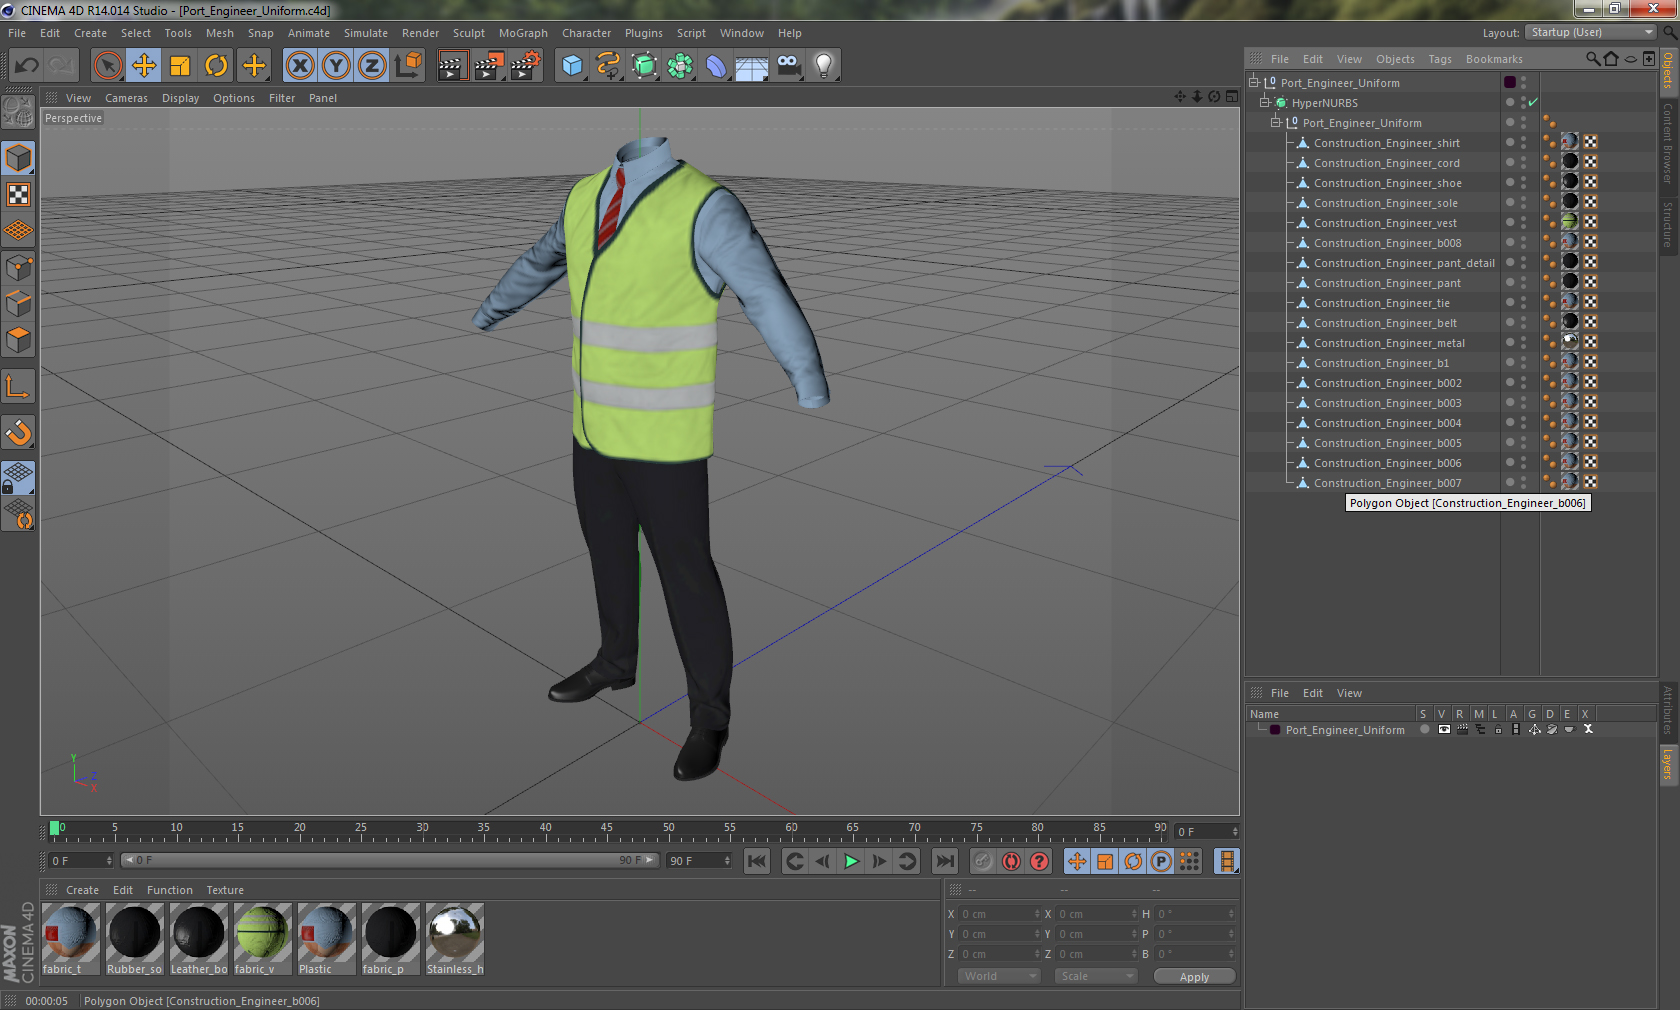
Task: Select the Construction_Engineer_belt object
Action: [x=1385, y=323]
